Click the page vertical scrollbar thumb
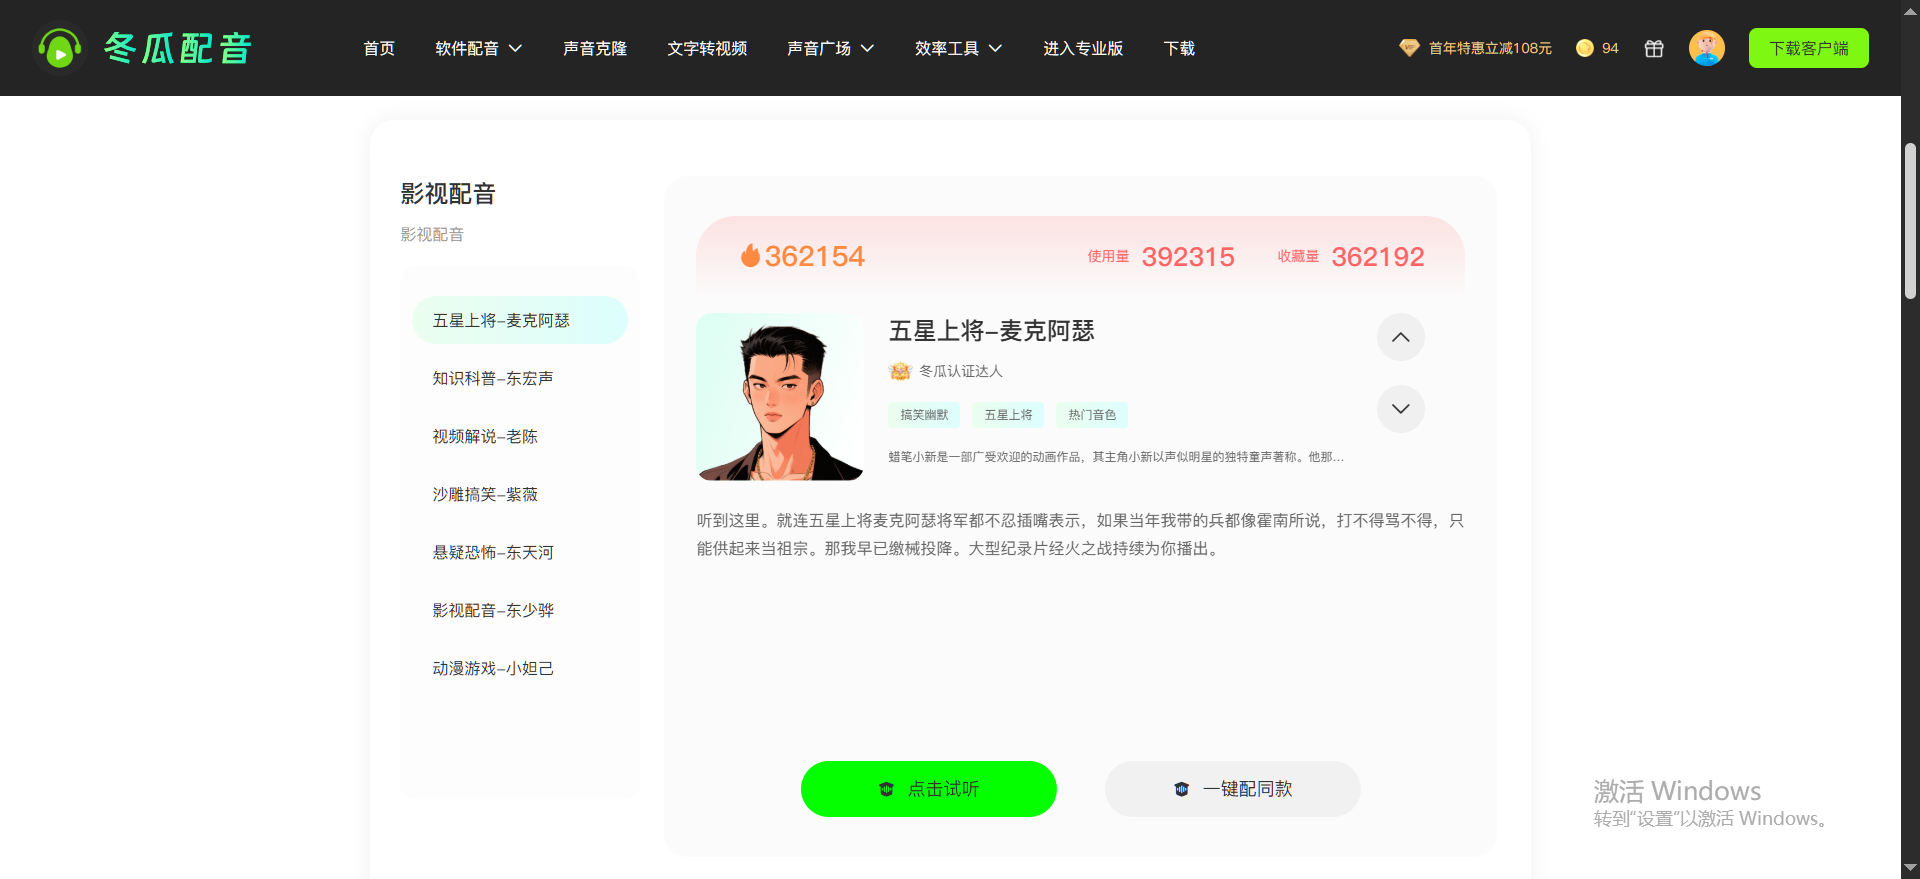Image resolution: width=1920 pixels, height=879 pixels. [x=1910, y=220]
